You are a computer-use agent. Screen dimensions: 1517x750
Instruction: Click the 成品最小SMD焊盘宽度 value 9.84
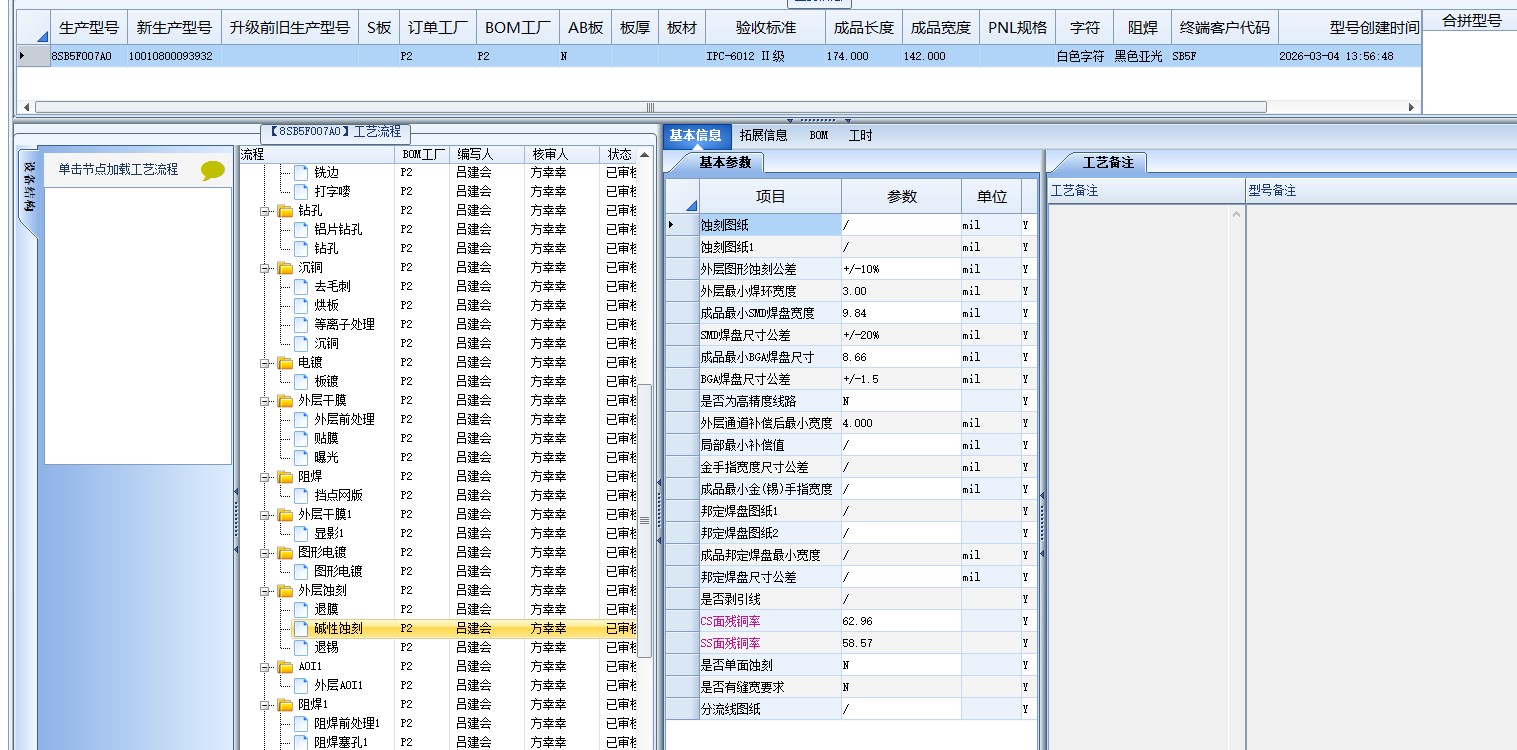[x=901, y=313]
